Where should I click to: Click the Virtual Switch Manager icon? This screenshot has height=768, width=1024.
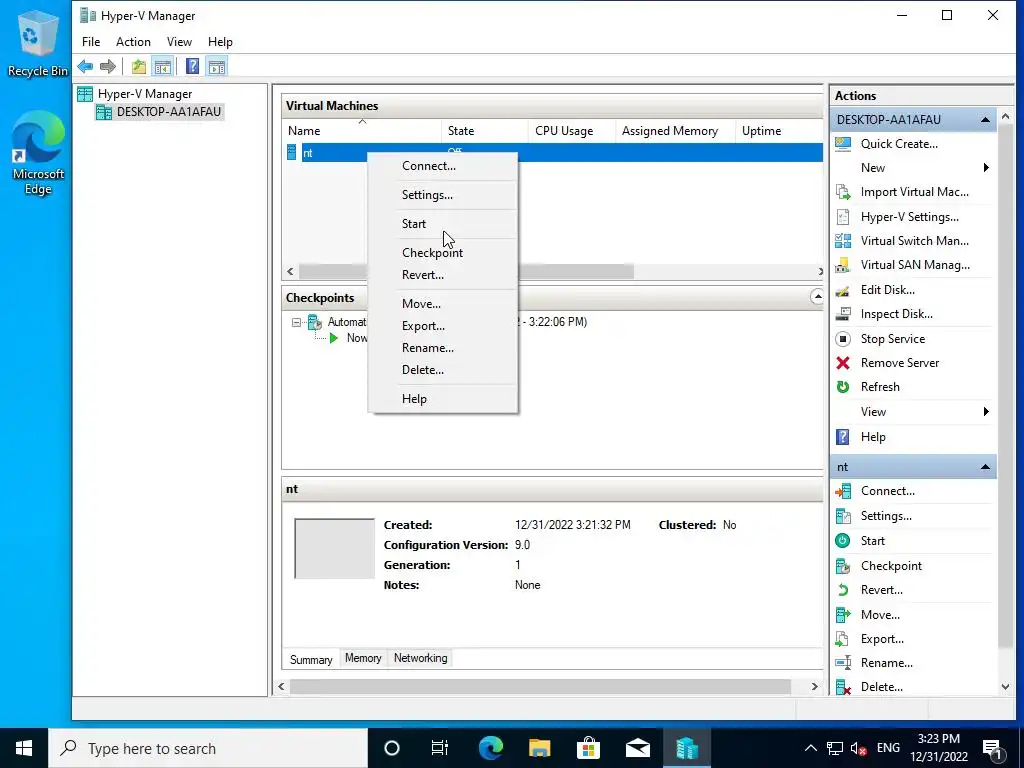(843, 241)
